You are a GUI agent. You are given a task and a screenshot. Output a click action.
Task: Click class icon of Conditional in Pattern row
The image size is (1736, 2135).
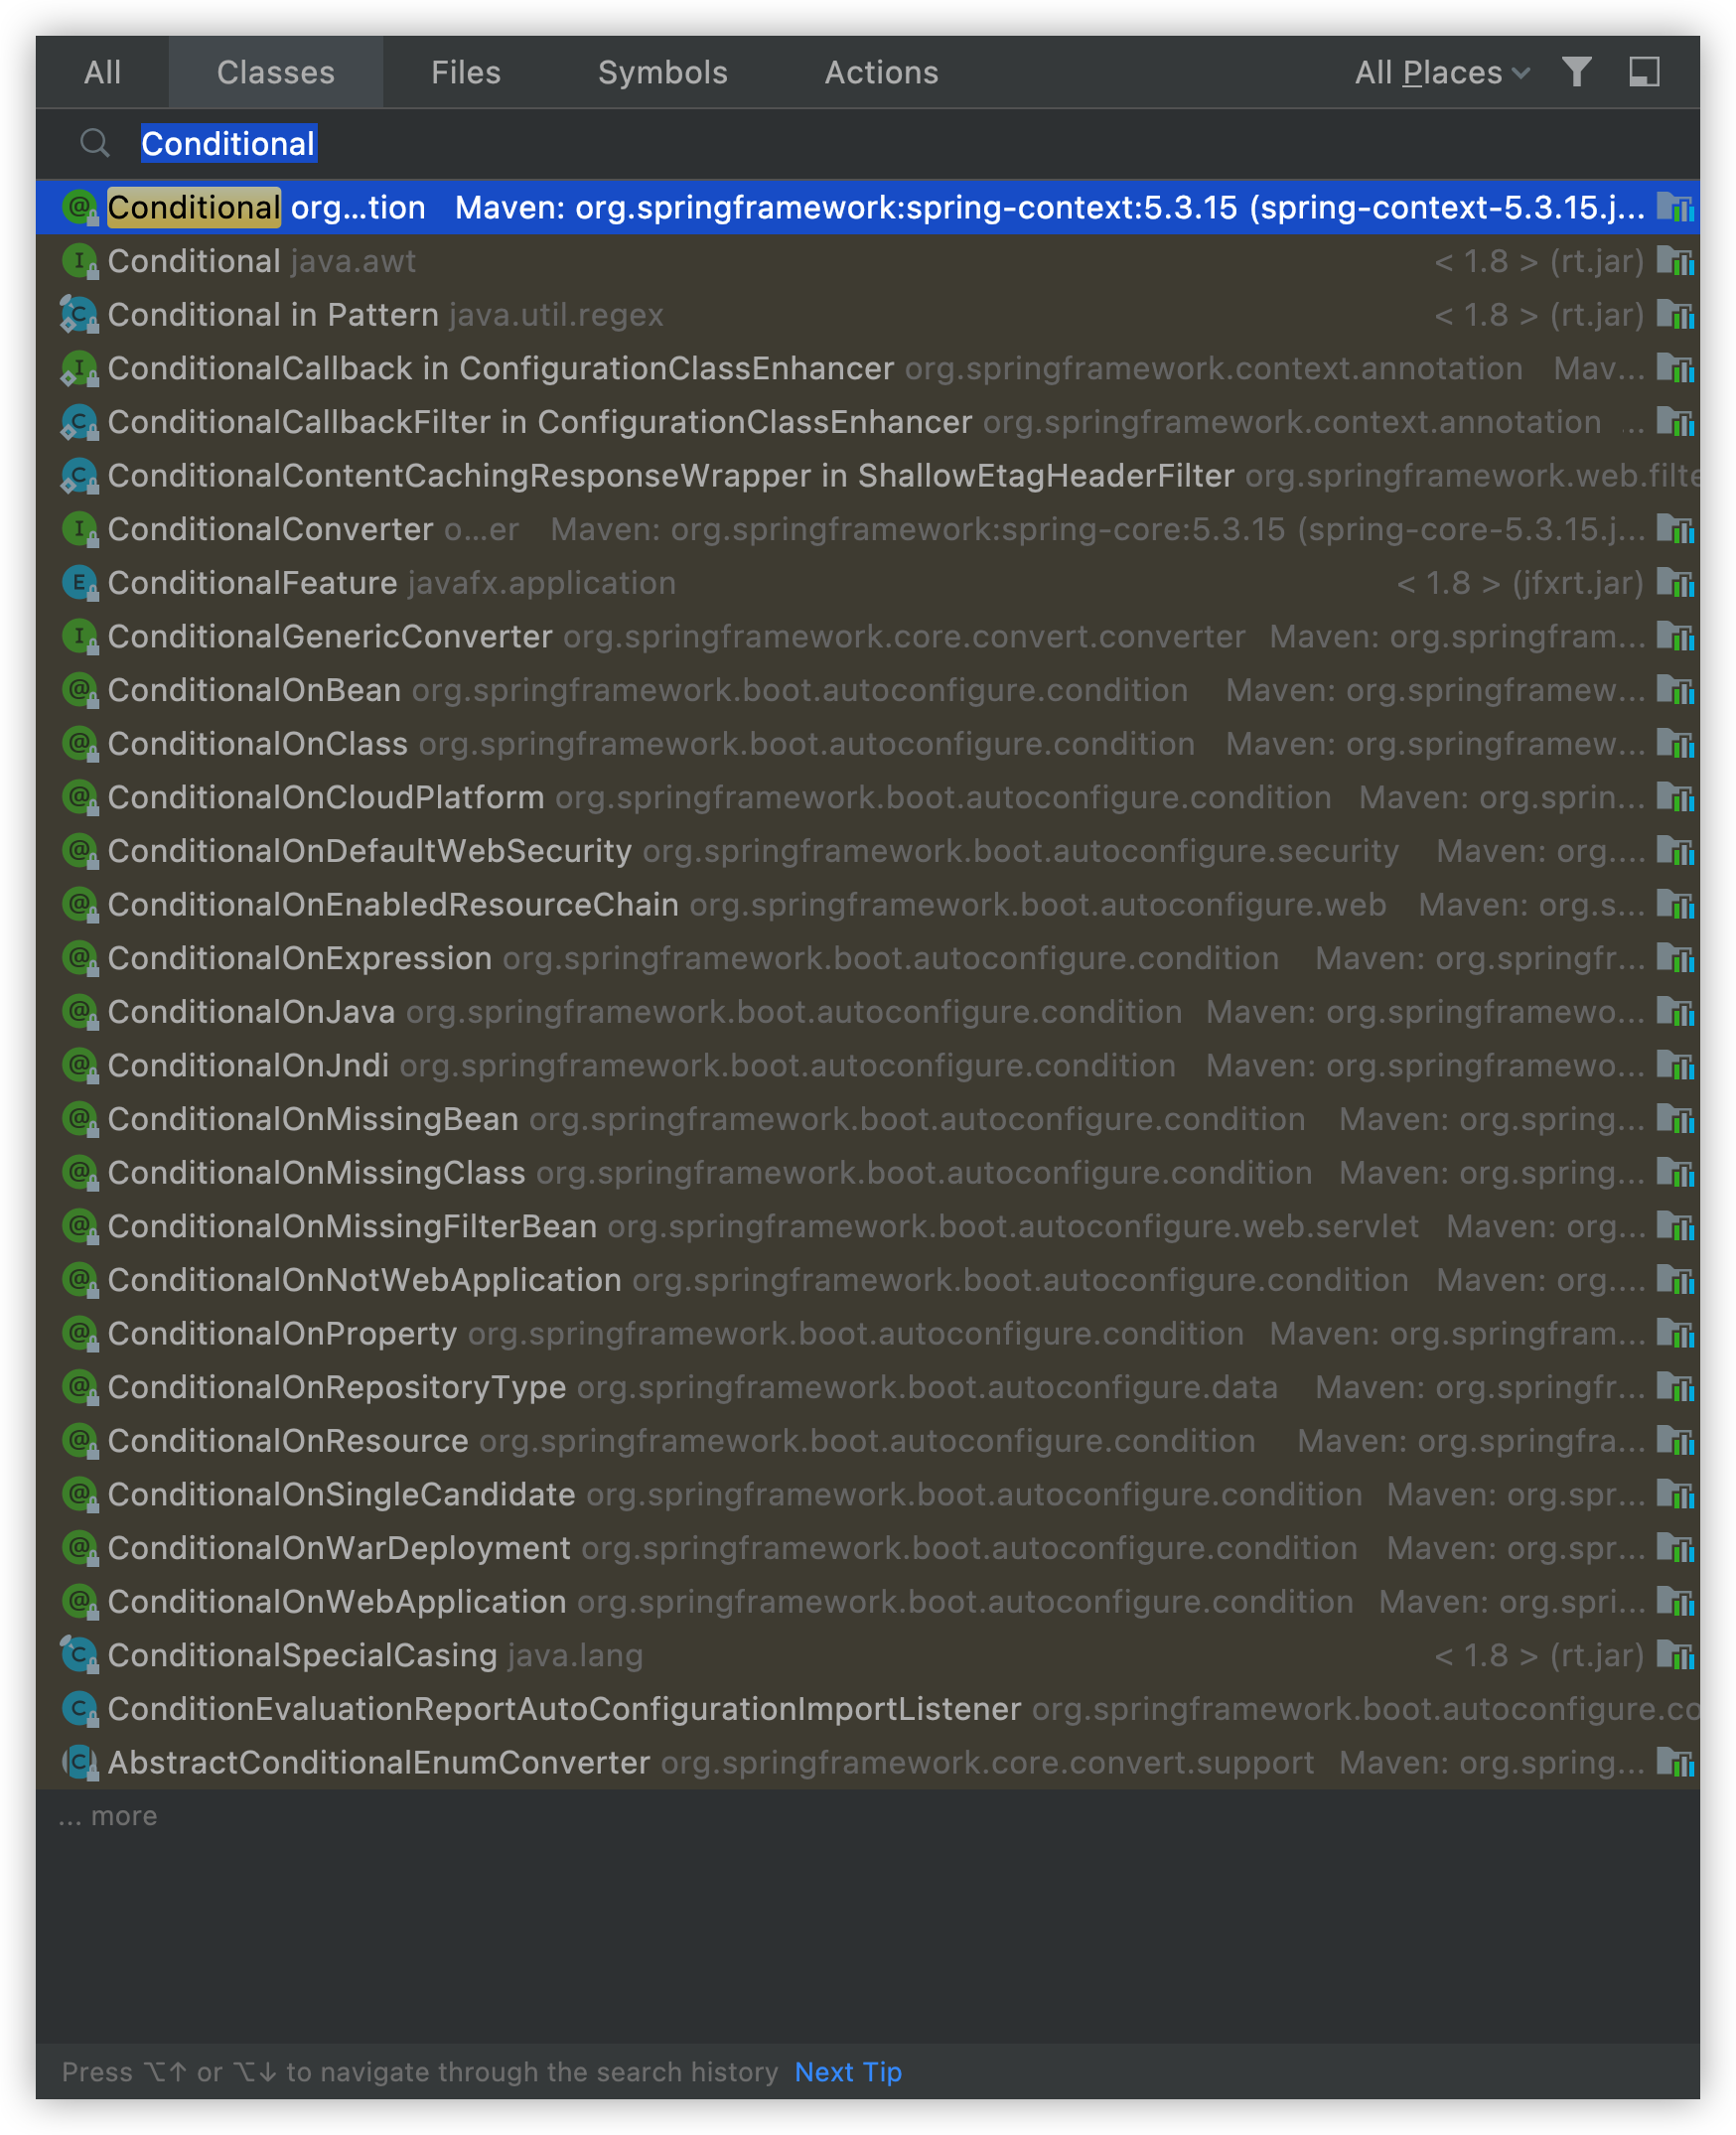[x=80, y=315]
